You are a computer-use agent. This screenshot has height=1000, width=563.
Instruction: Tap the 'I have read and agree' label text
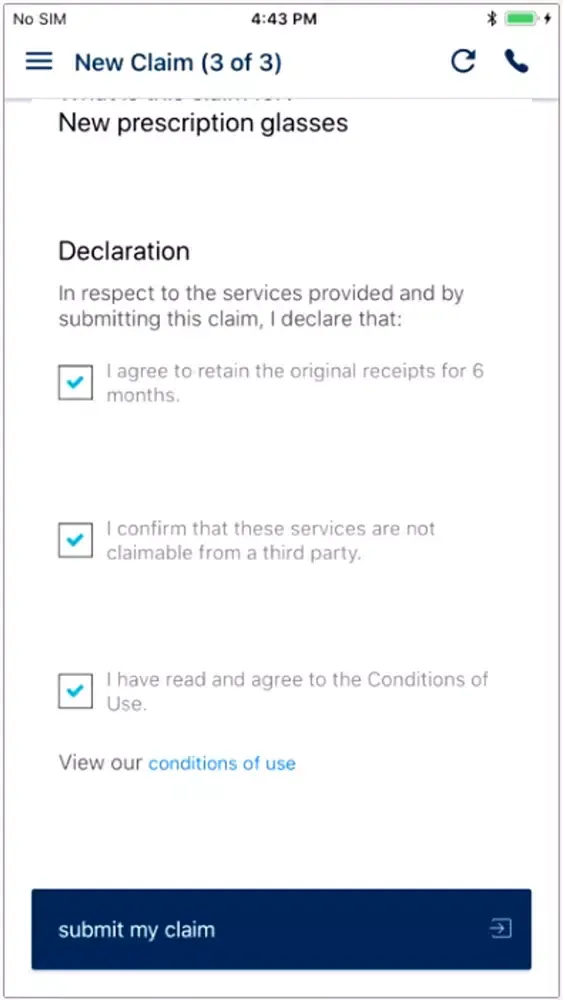[x=297, y=691]
